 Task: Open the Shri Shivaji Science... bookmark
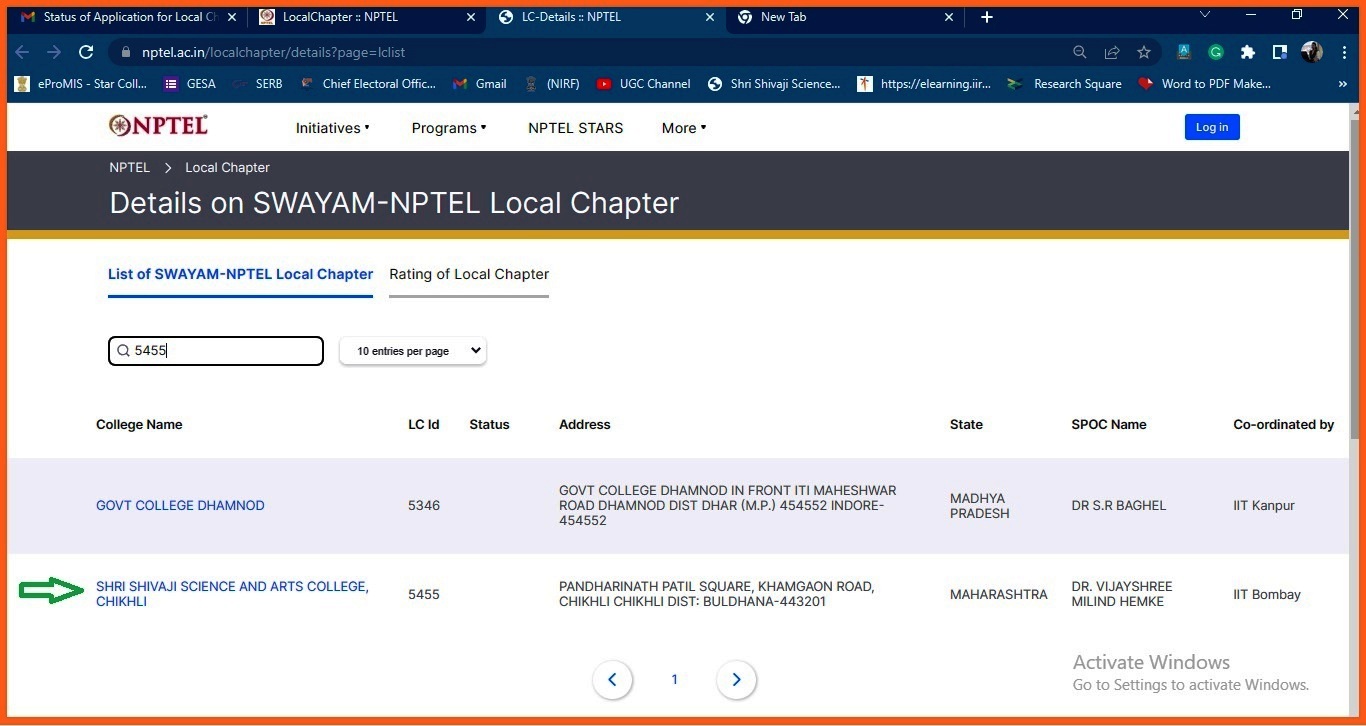(774, 84)
